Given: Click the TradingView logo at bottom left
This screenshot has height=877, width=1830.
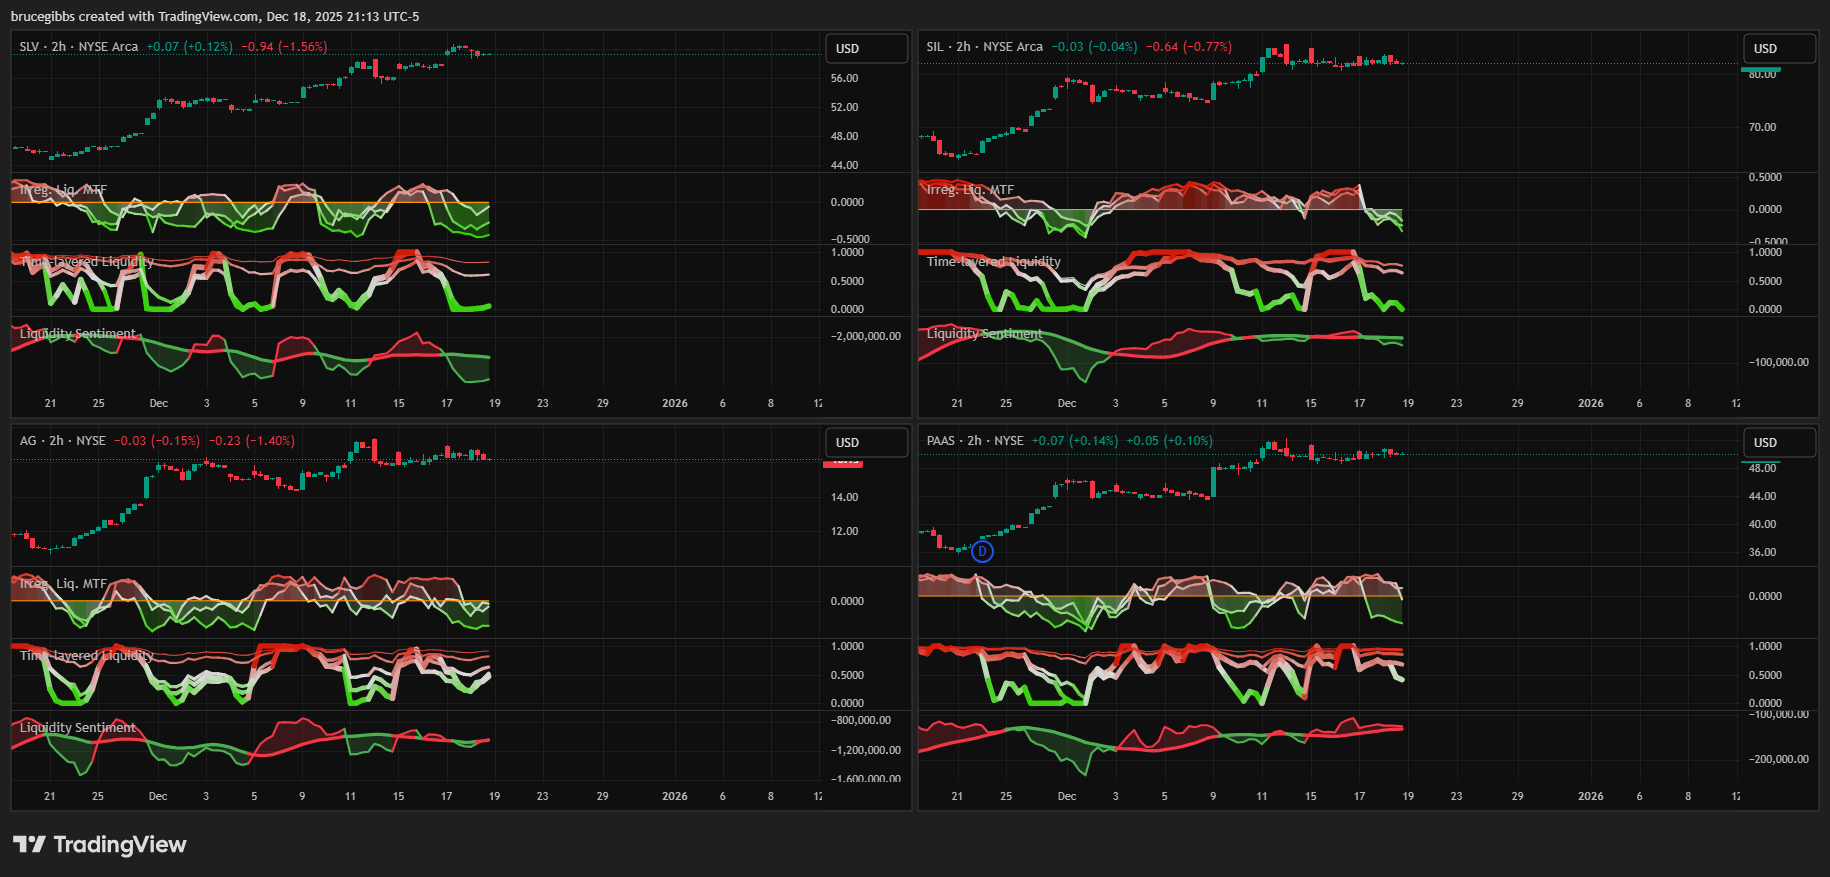Looking at the screenshot, I should (100, 845).
